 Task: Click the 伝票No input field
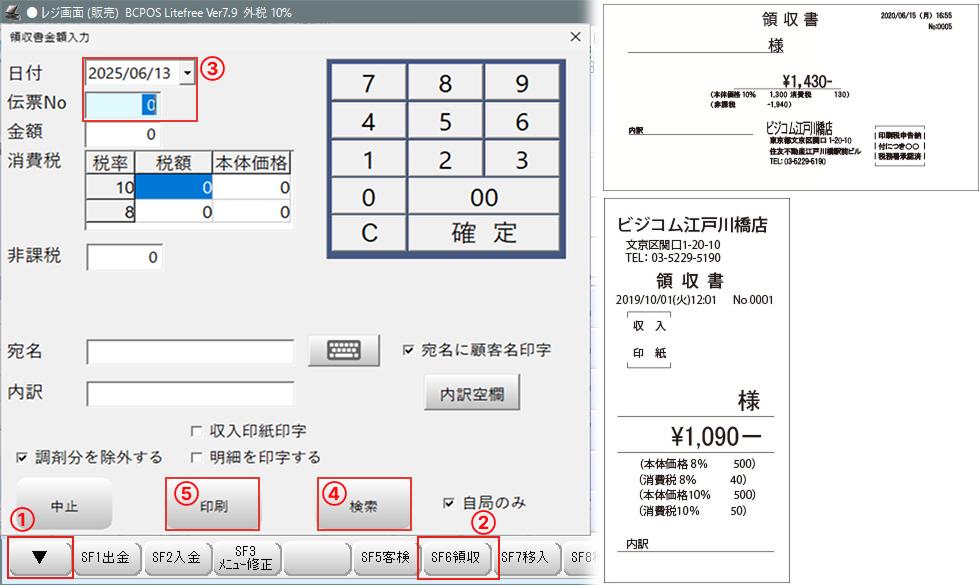122,104
